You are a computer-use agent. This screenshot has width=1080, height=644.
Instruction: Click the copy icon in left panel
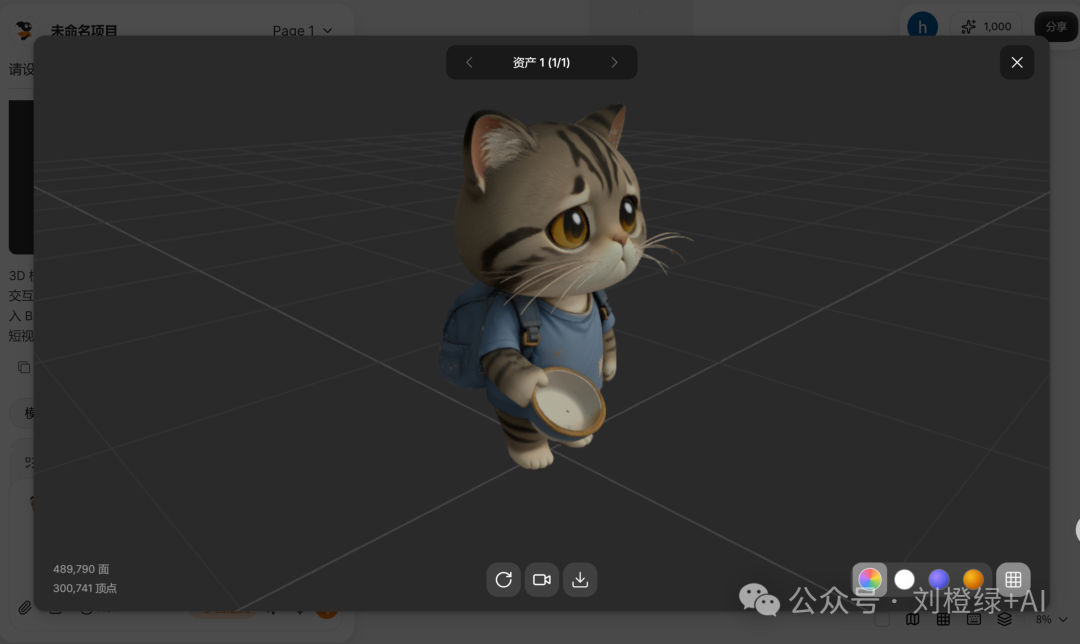(24, 367)
